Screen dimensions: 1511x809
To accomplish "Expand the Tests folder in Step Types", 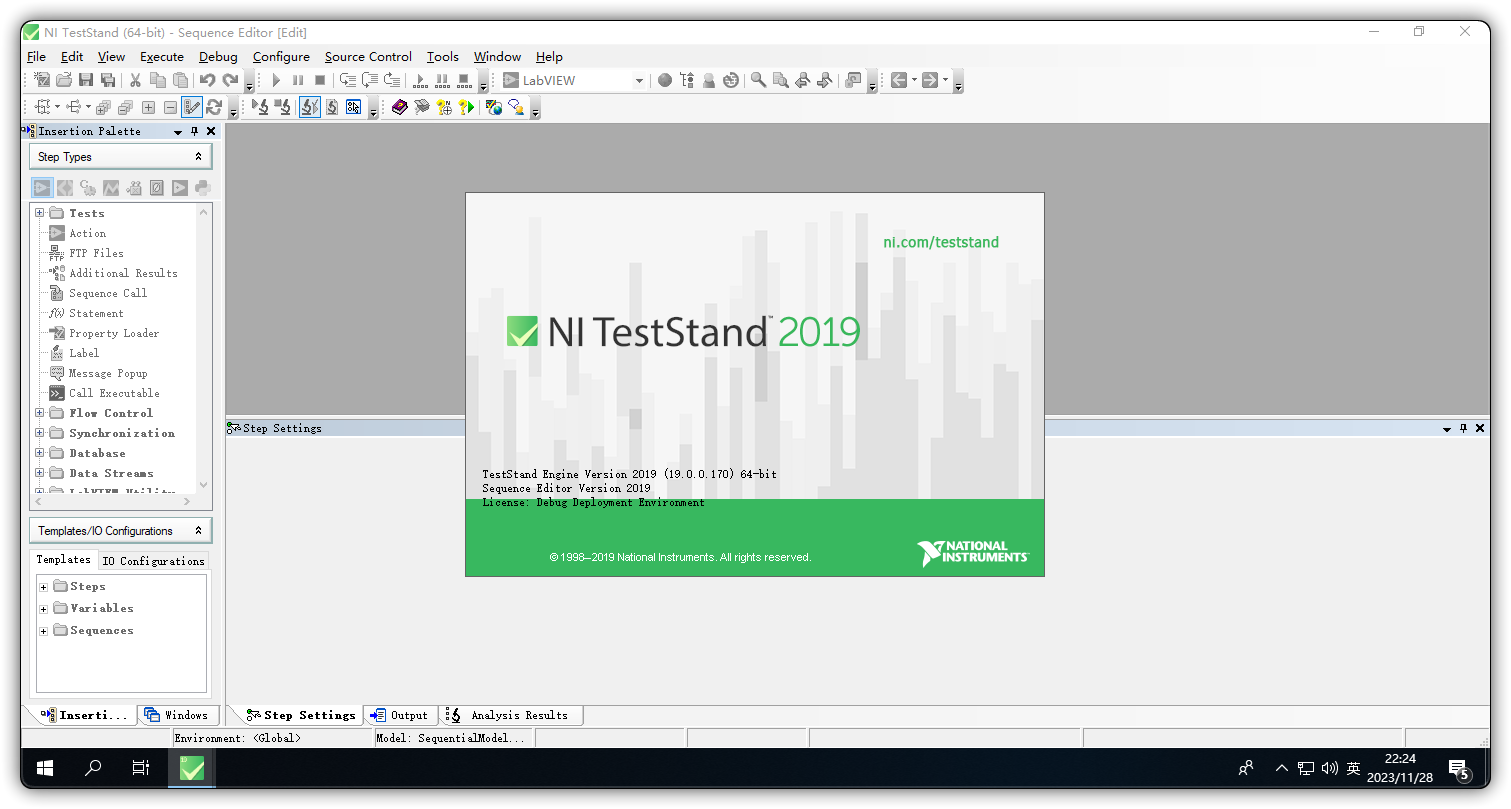I will (x=40, y=212).
